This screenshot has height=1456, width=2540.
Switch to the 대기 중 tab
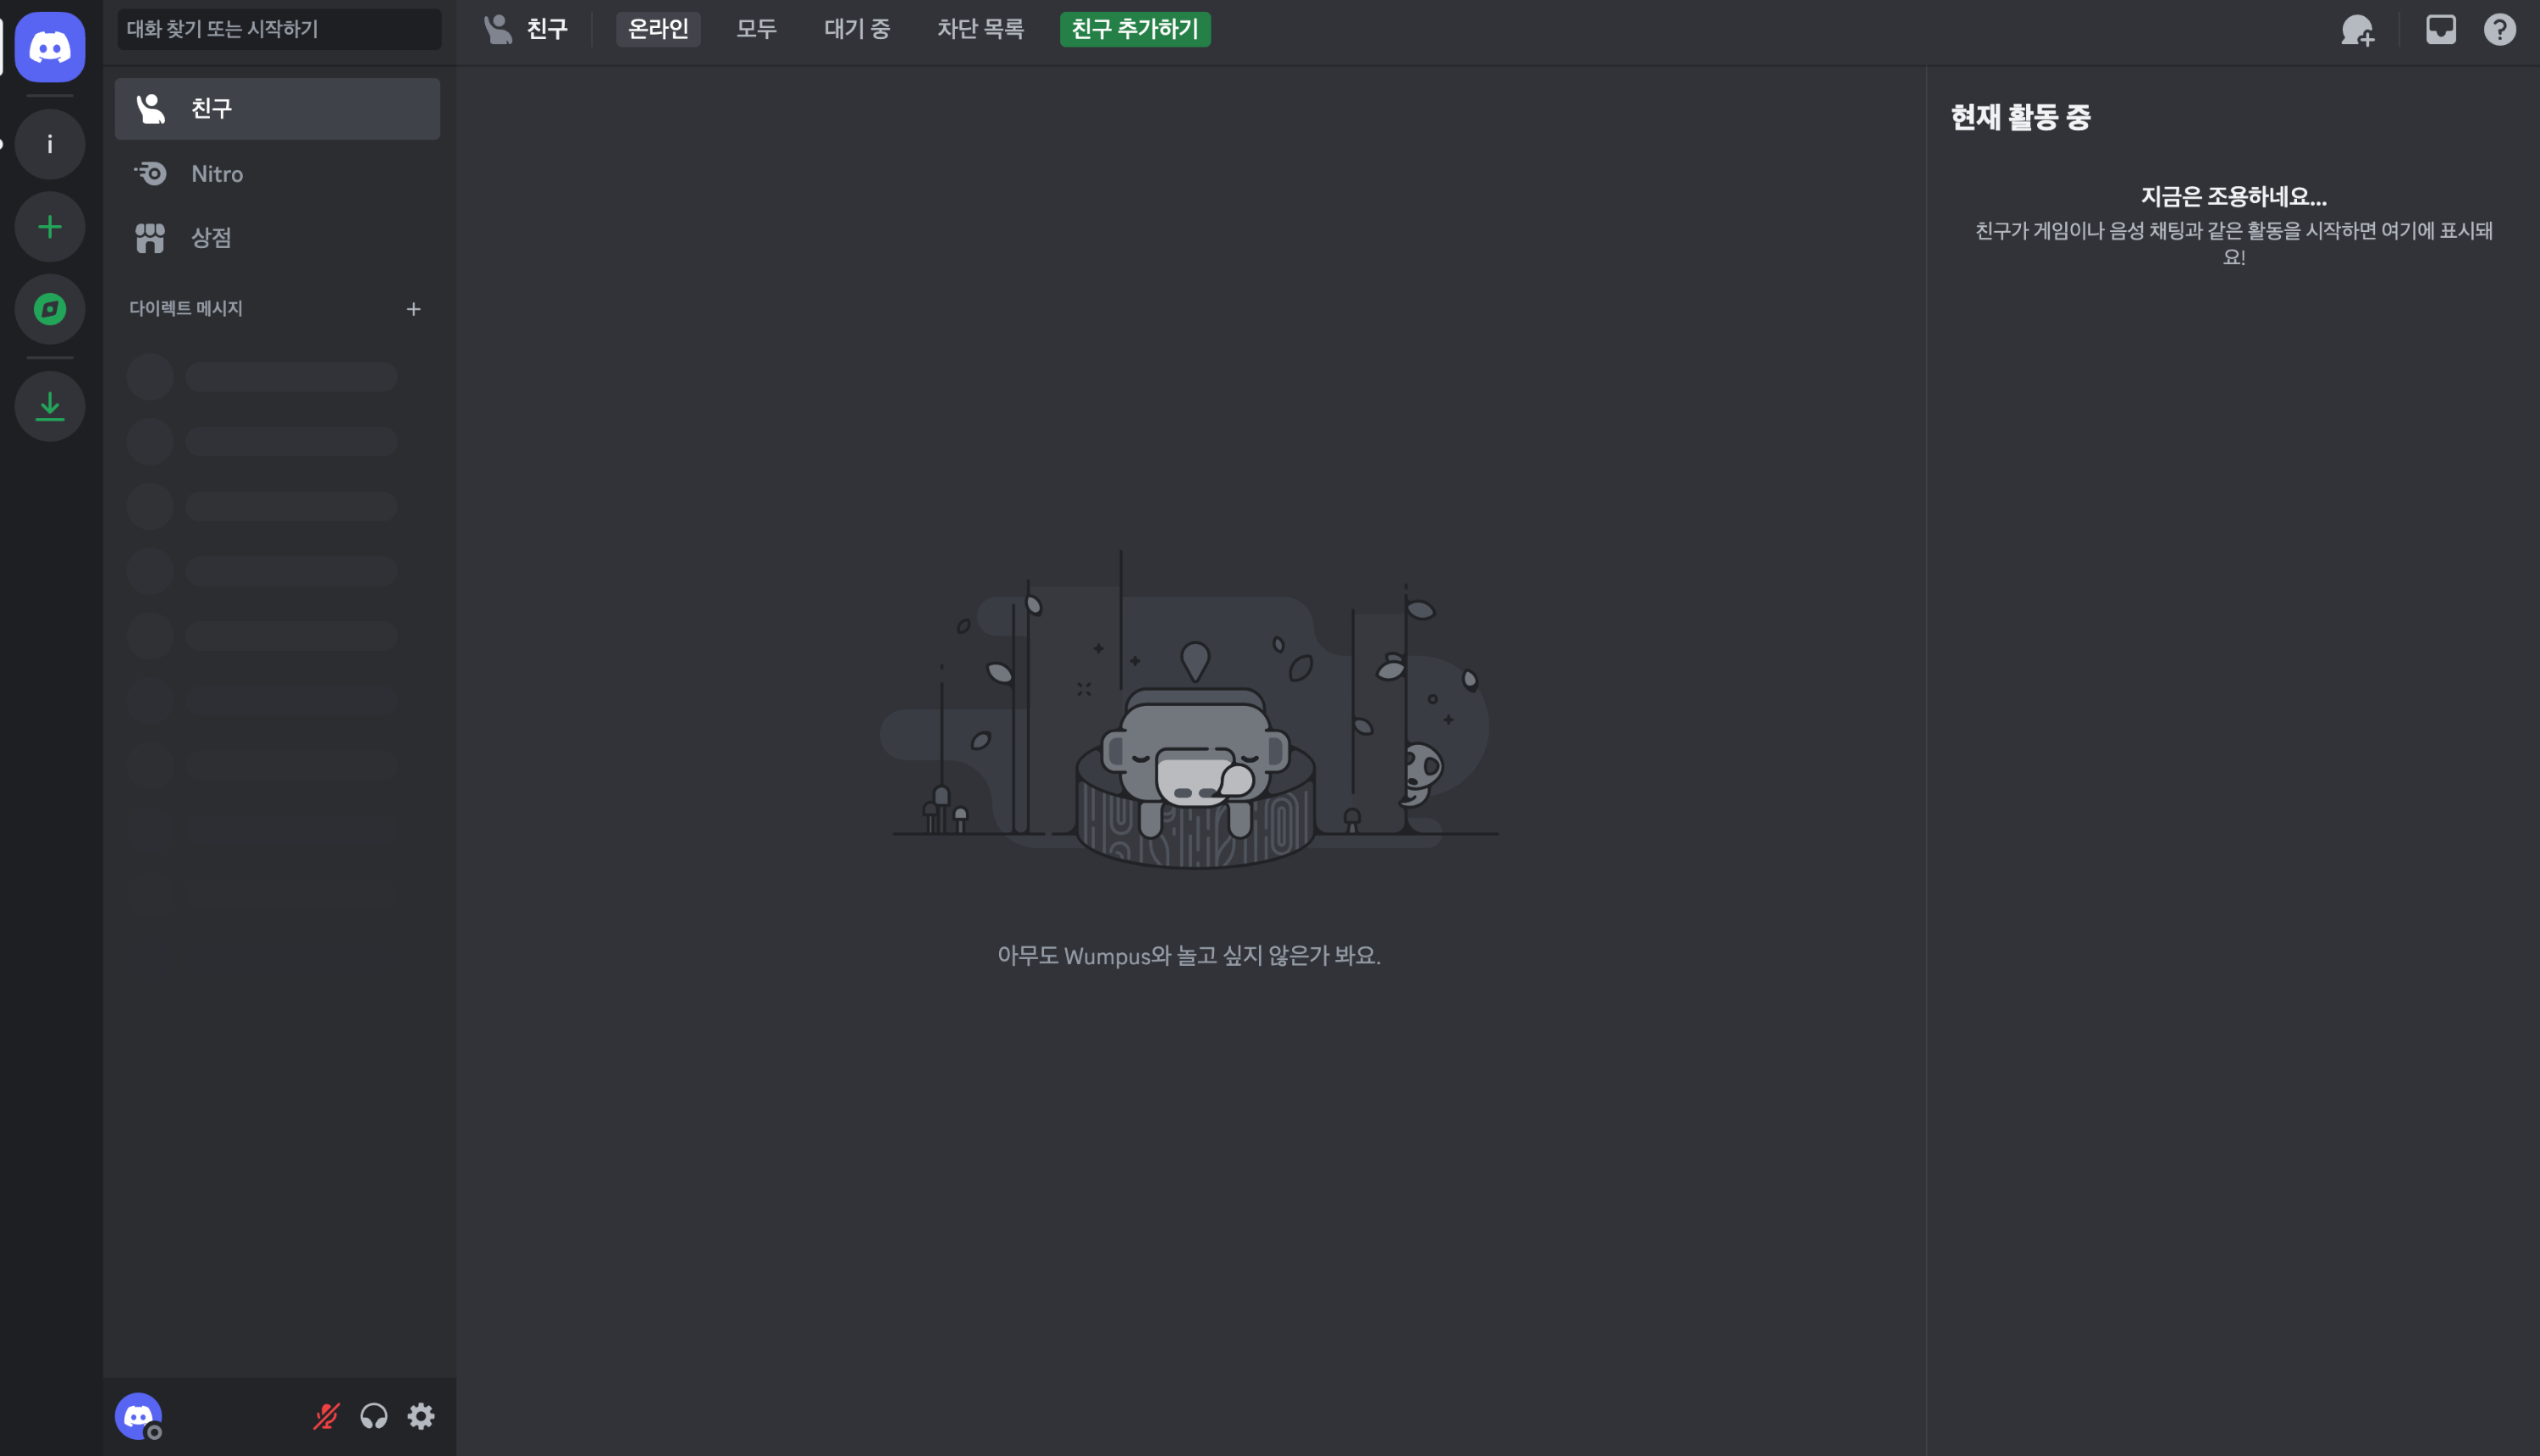pos(856,29)
